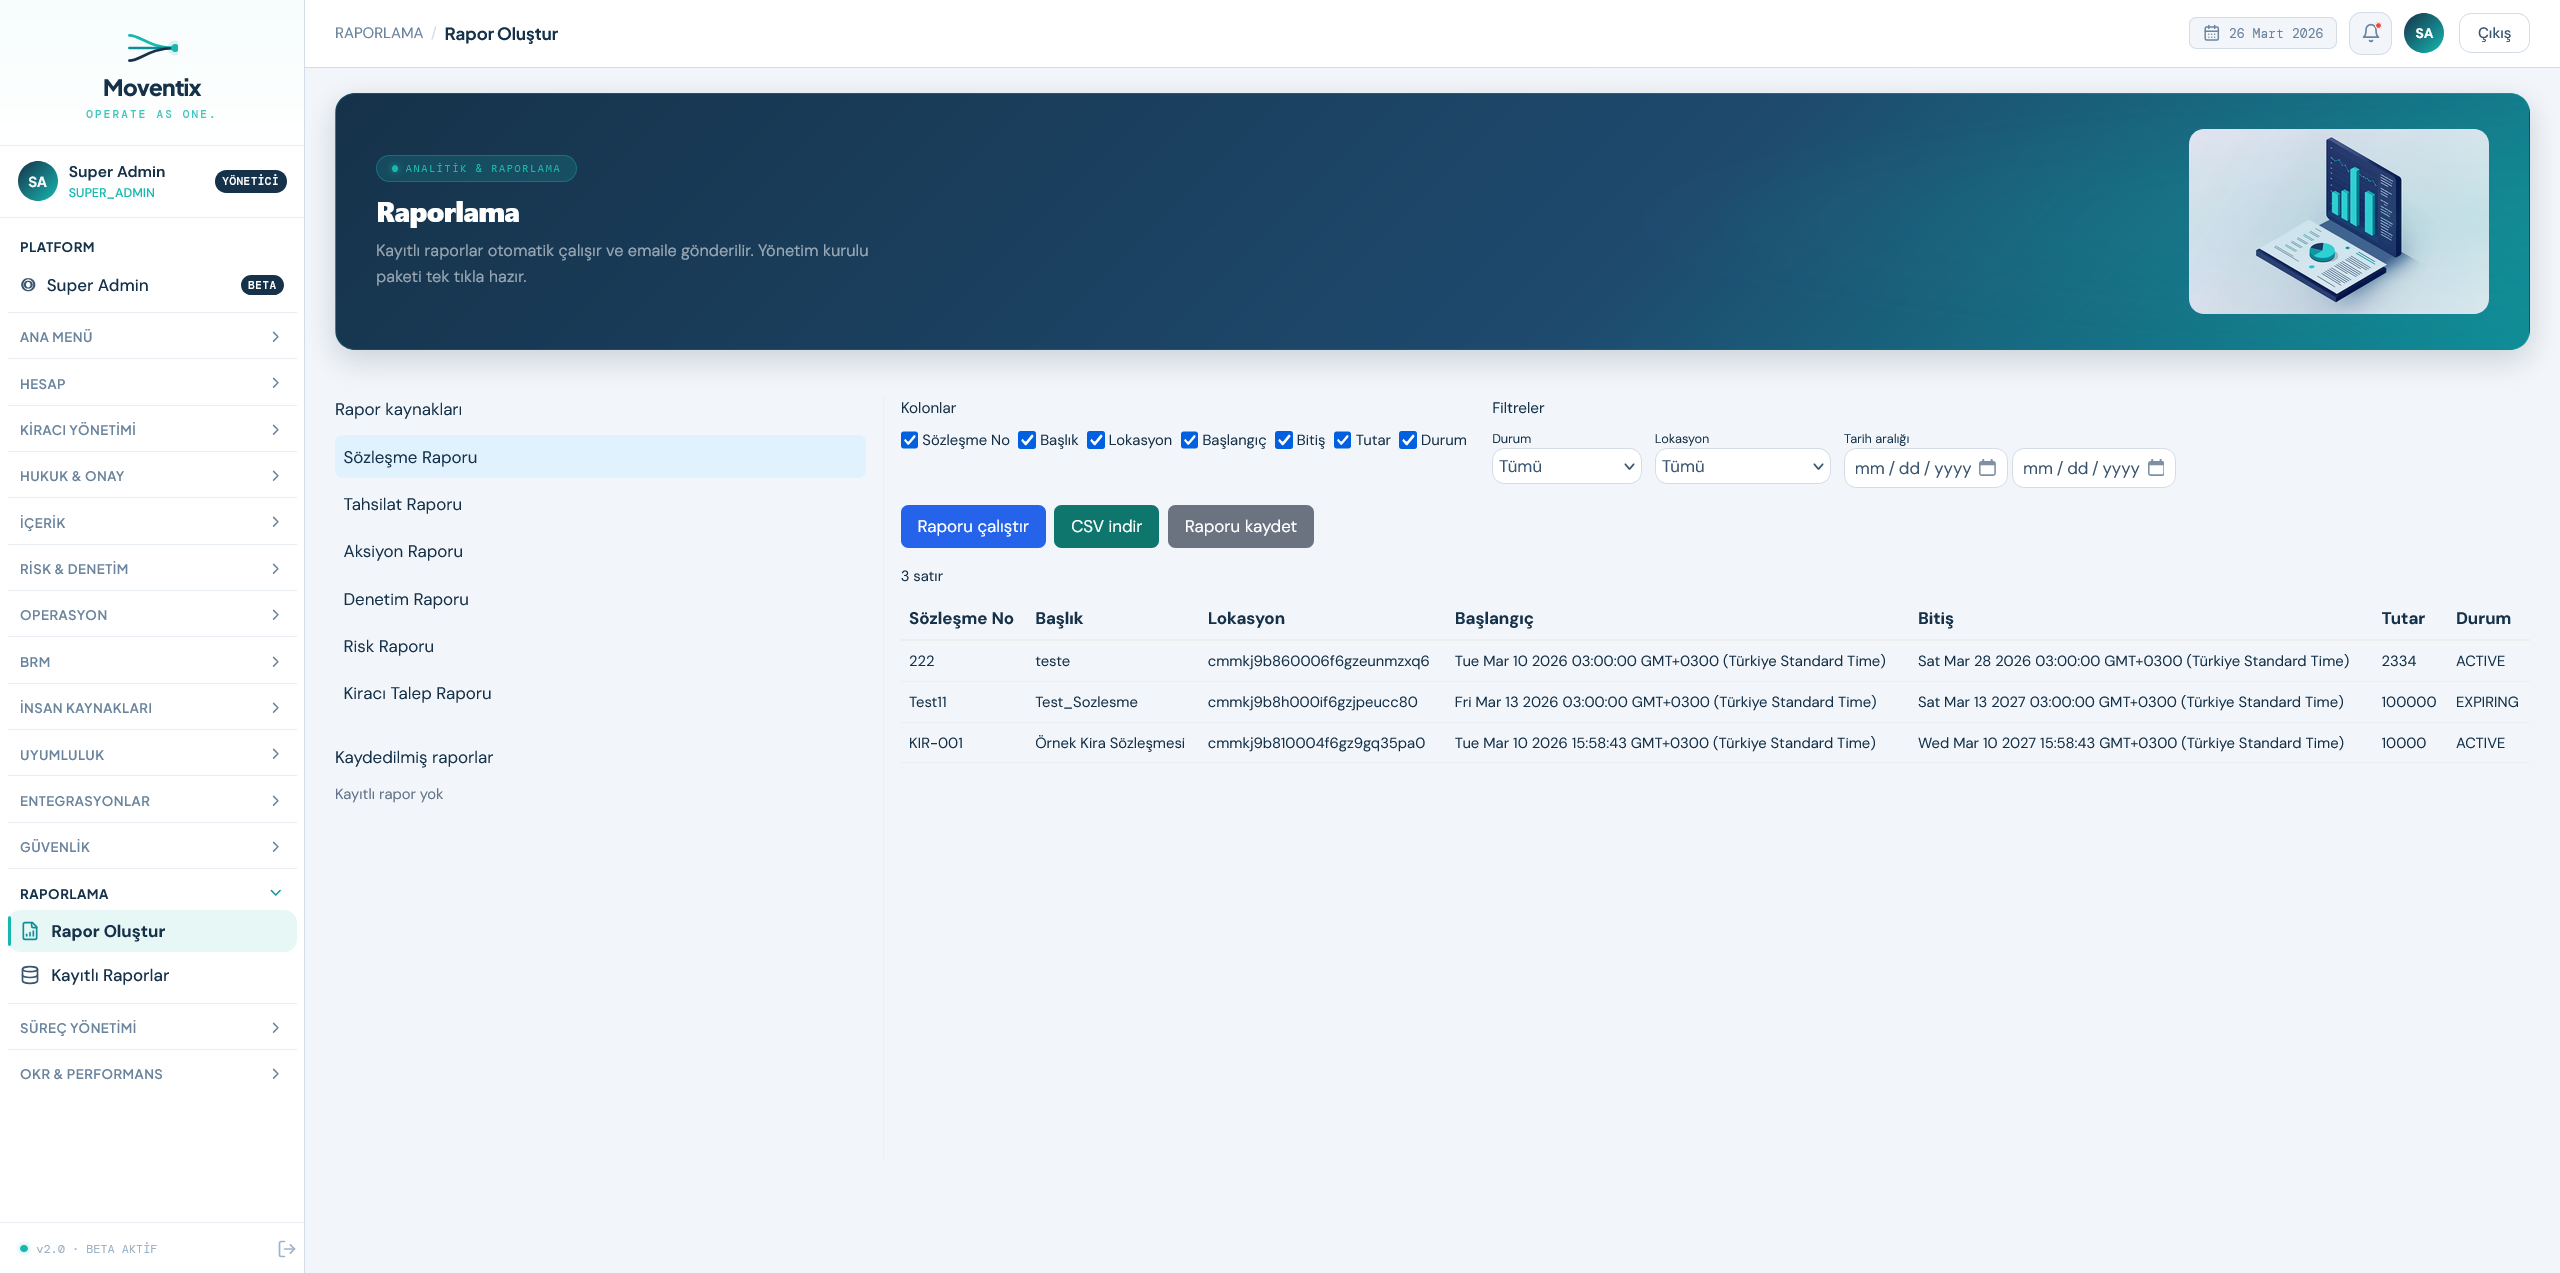Click the Raporu çalıştır button
The image size is (2560, 1273).
coord(973,526)
